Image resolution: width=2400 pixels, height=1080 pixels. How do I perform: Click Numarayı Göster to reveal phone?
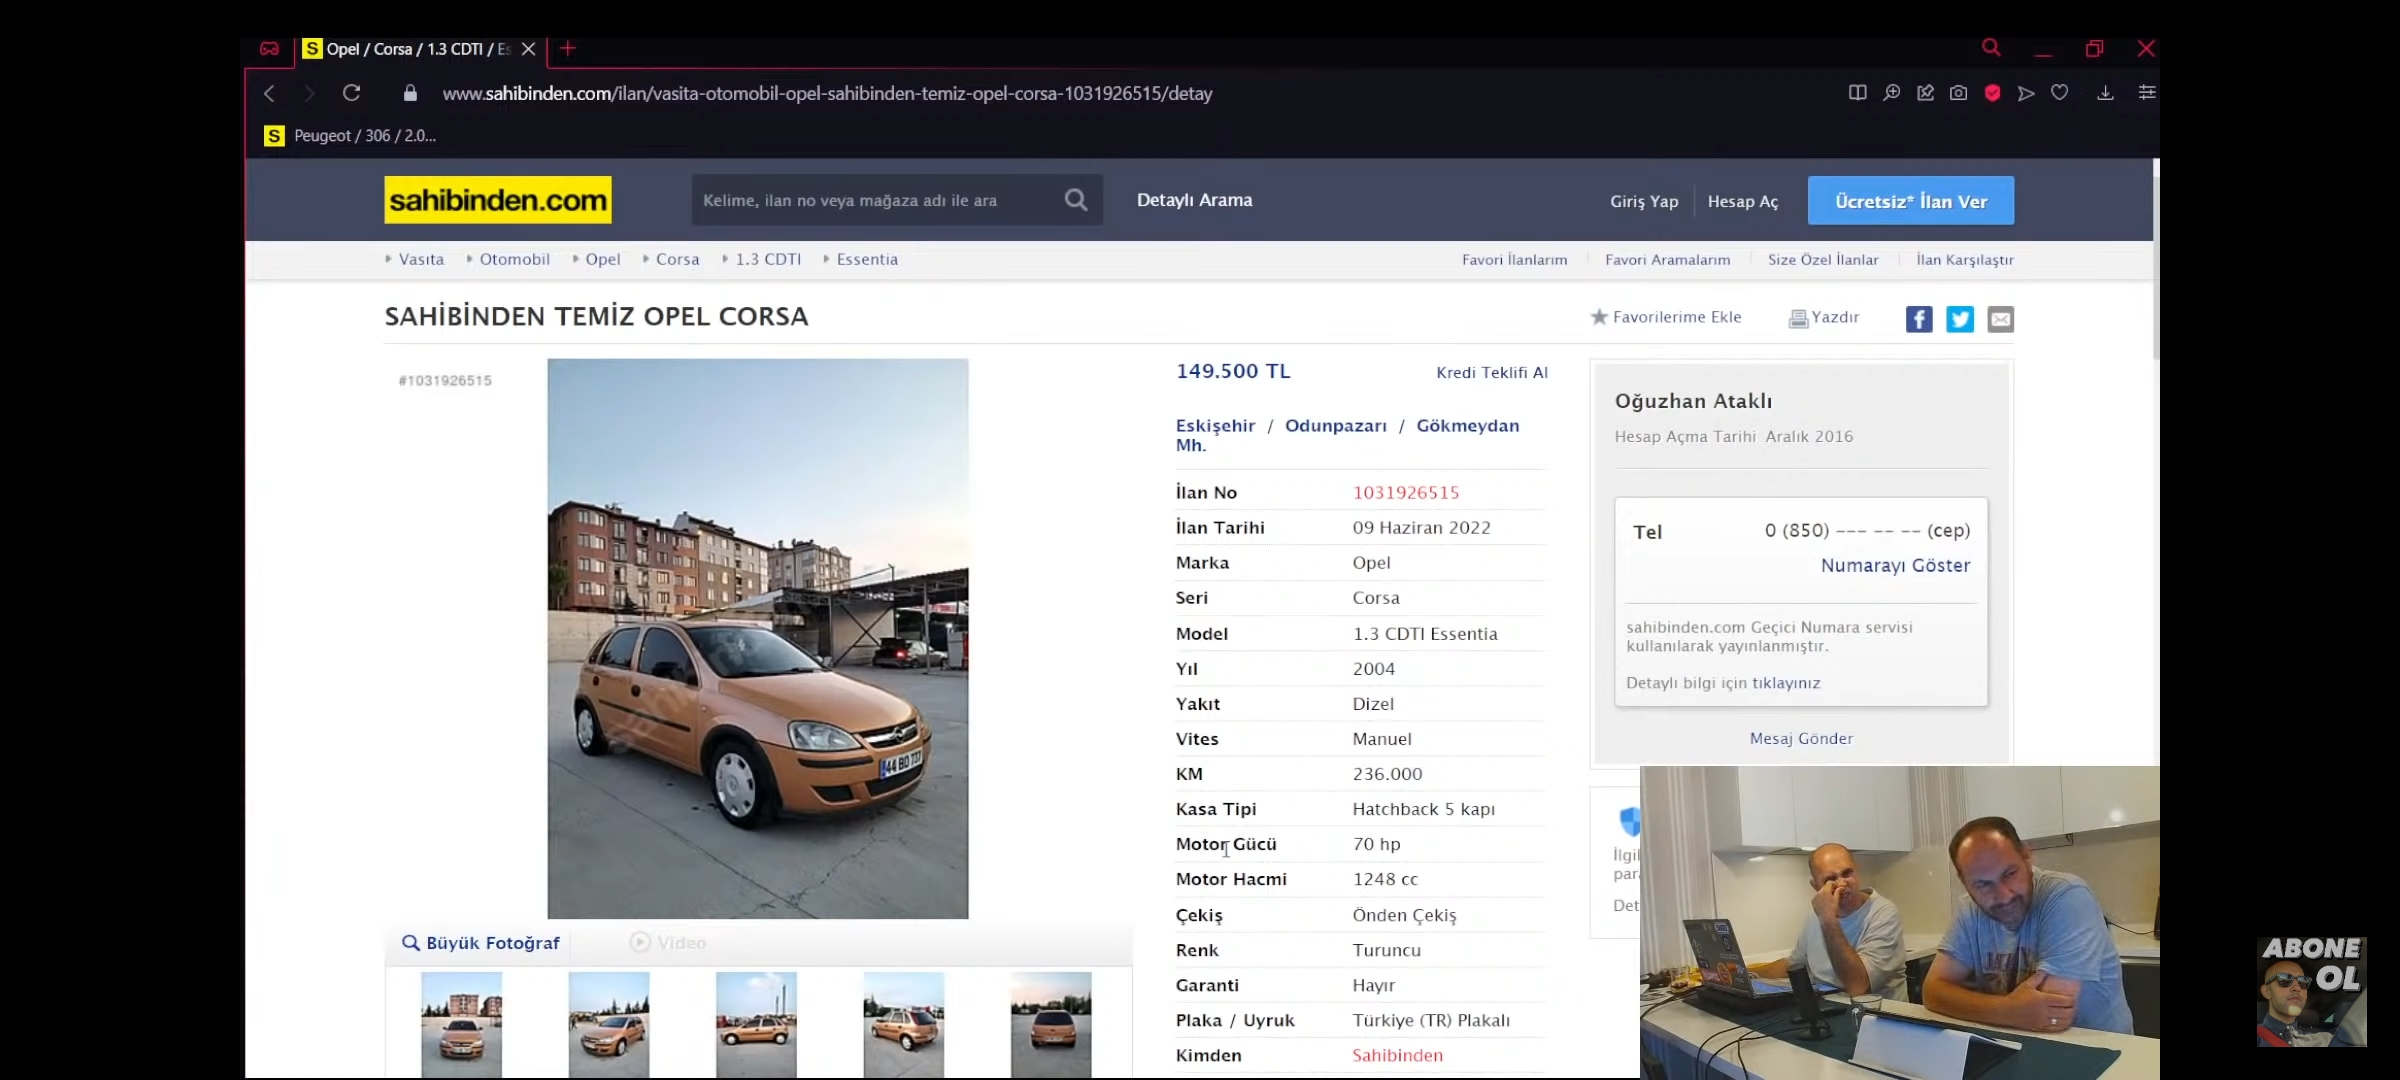1895,565
